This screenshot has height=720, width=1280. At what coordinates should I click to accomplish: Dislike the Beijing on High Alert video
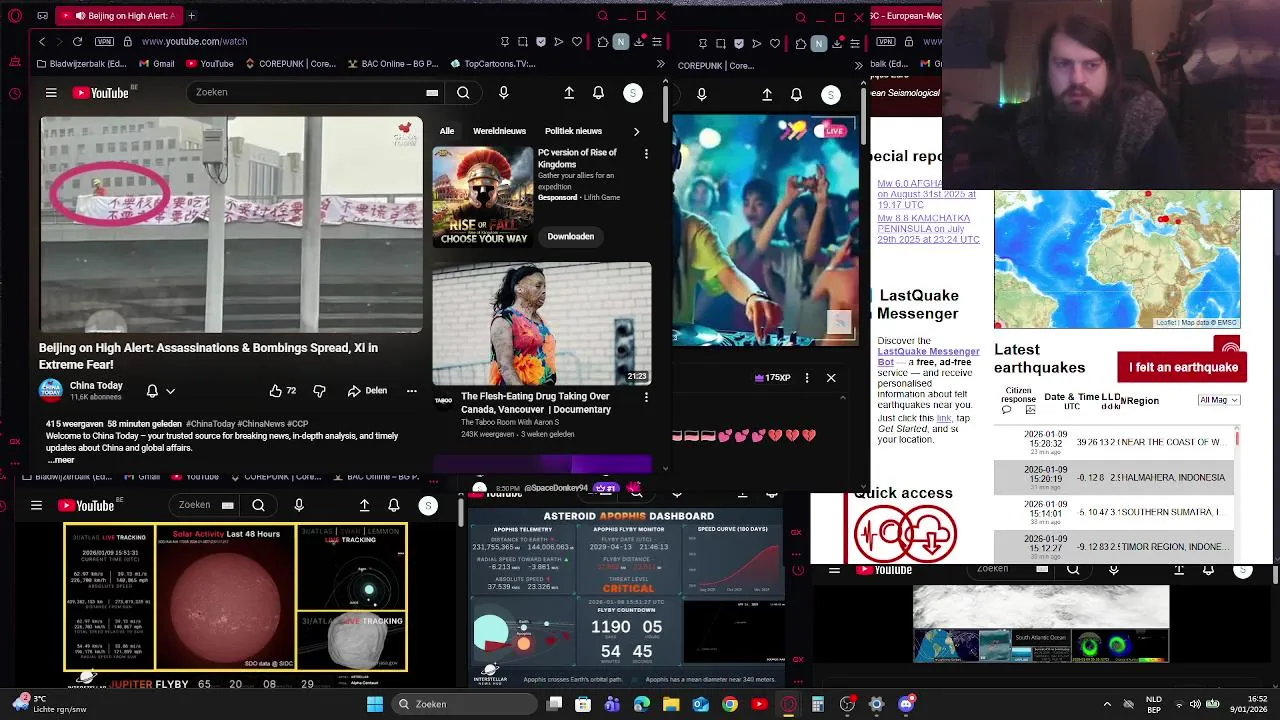point(319,391)
